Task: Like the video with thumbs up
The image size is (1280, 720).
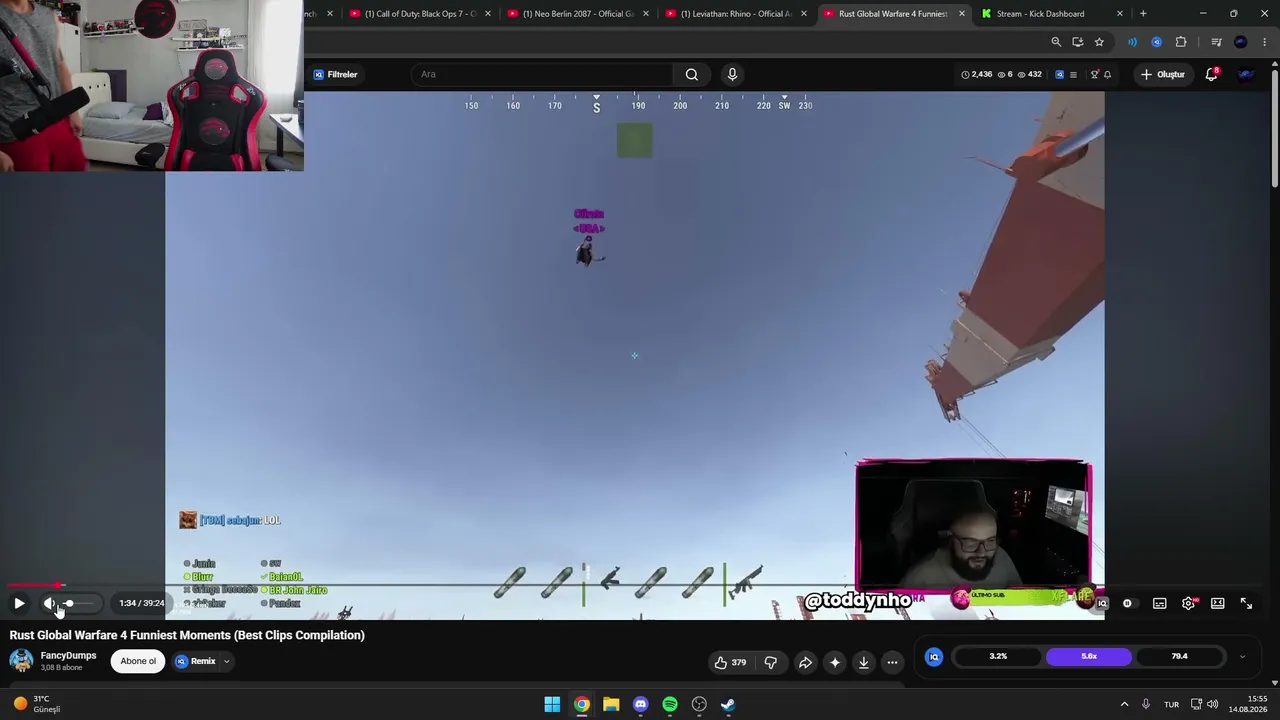Action: (730, 662)
